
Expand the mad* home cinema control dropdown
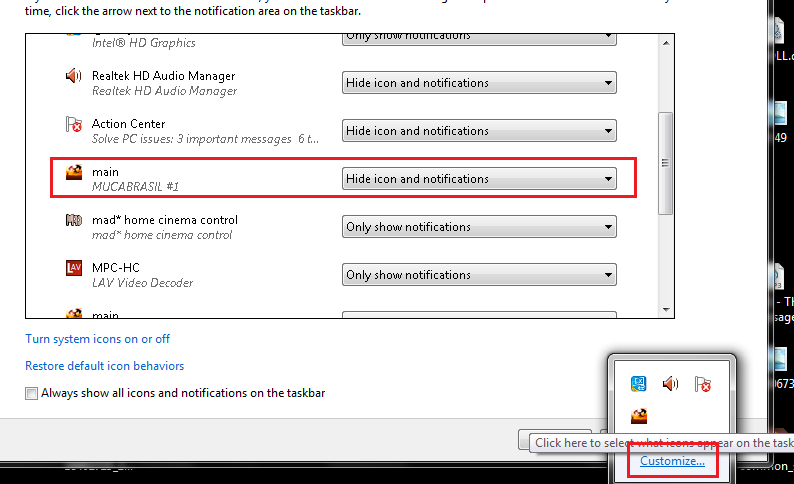(x=479, y=227)
